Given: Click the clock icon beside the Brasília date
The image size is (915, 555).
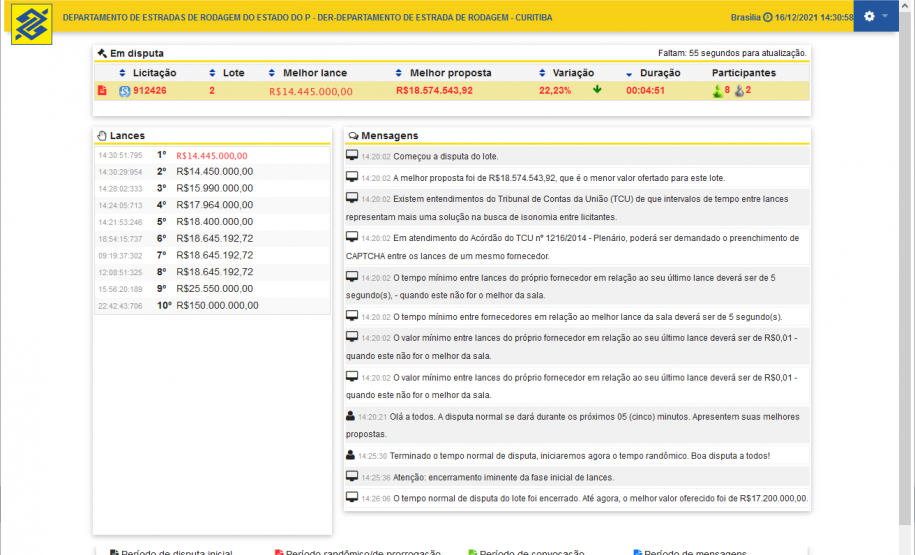Looking at the screenshot, I should click(x=768, y=17).
